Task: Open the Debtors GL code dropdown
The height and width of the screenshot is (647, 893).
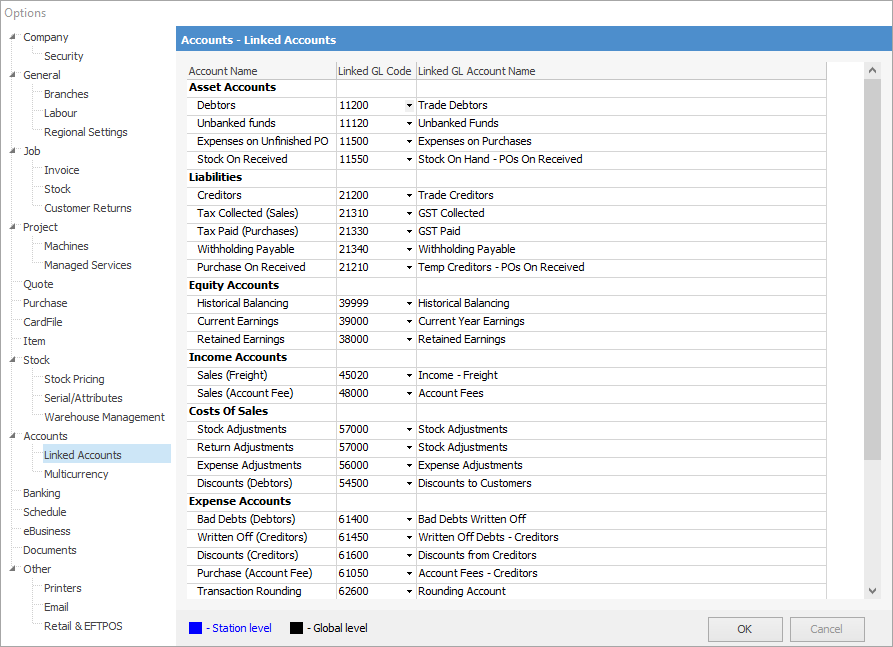Action: pos(409,105)
